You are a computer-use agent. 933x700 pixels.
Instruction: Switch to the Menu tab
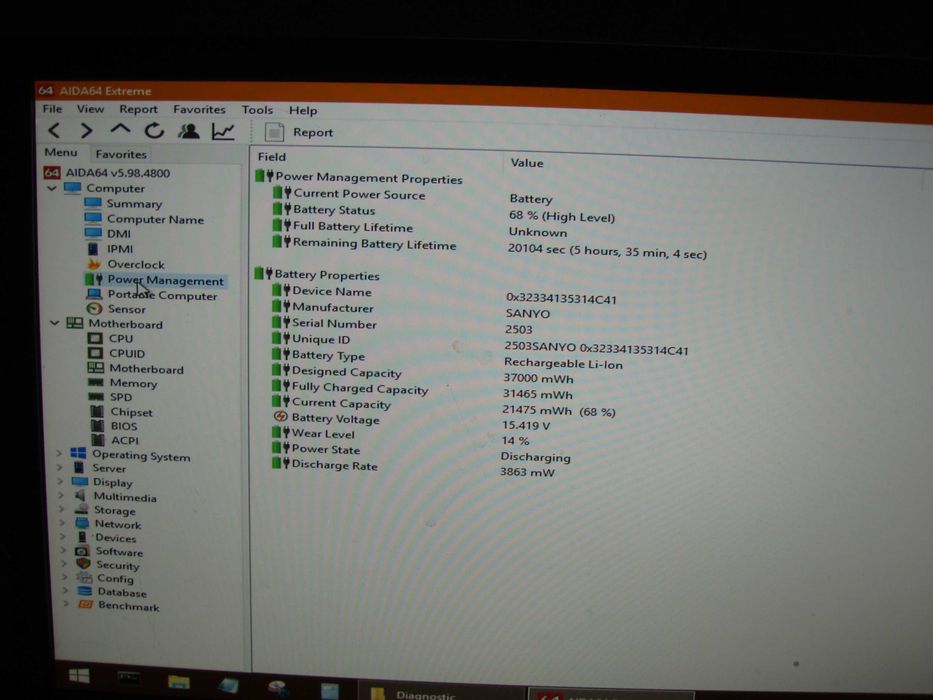[61, 152]
